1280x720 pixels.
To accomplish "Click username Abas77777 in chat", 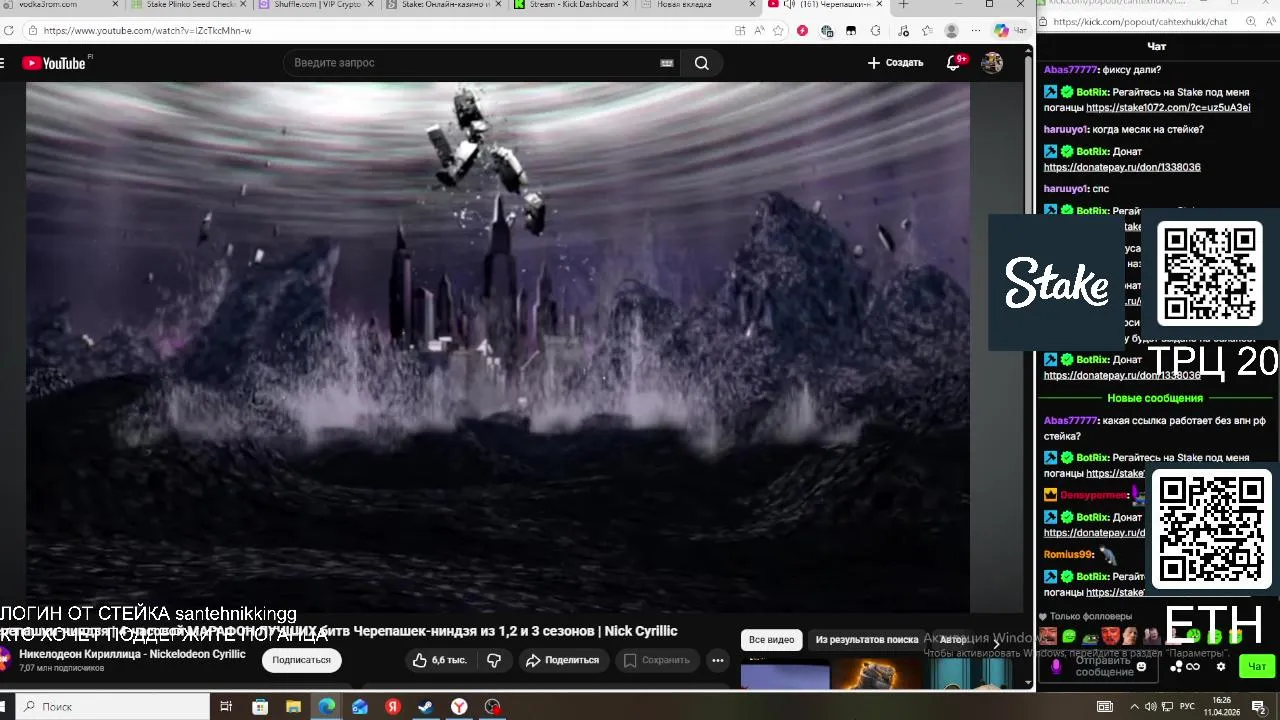I will point(1070,71).
